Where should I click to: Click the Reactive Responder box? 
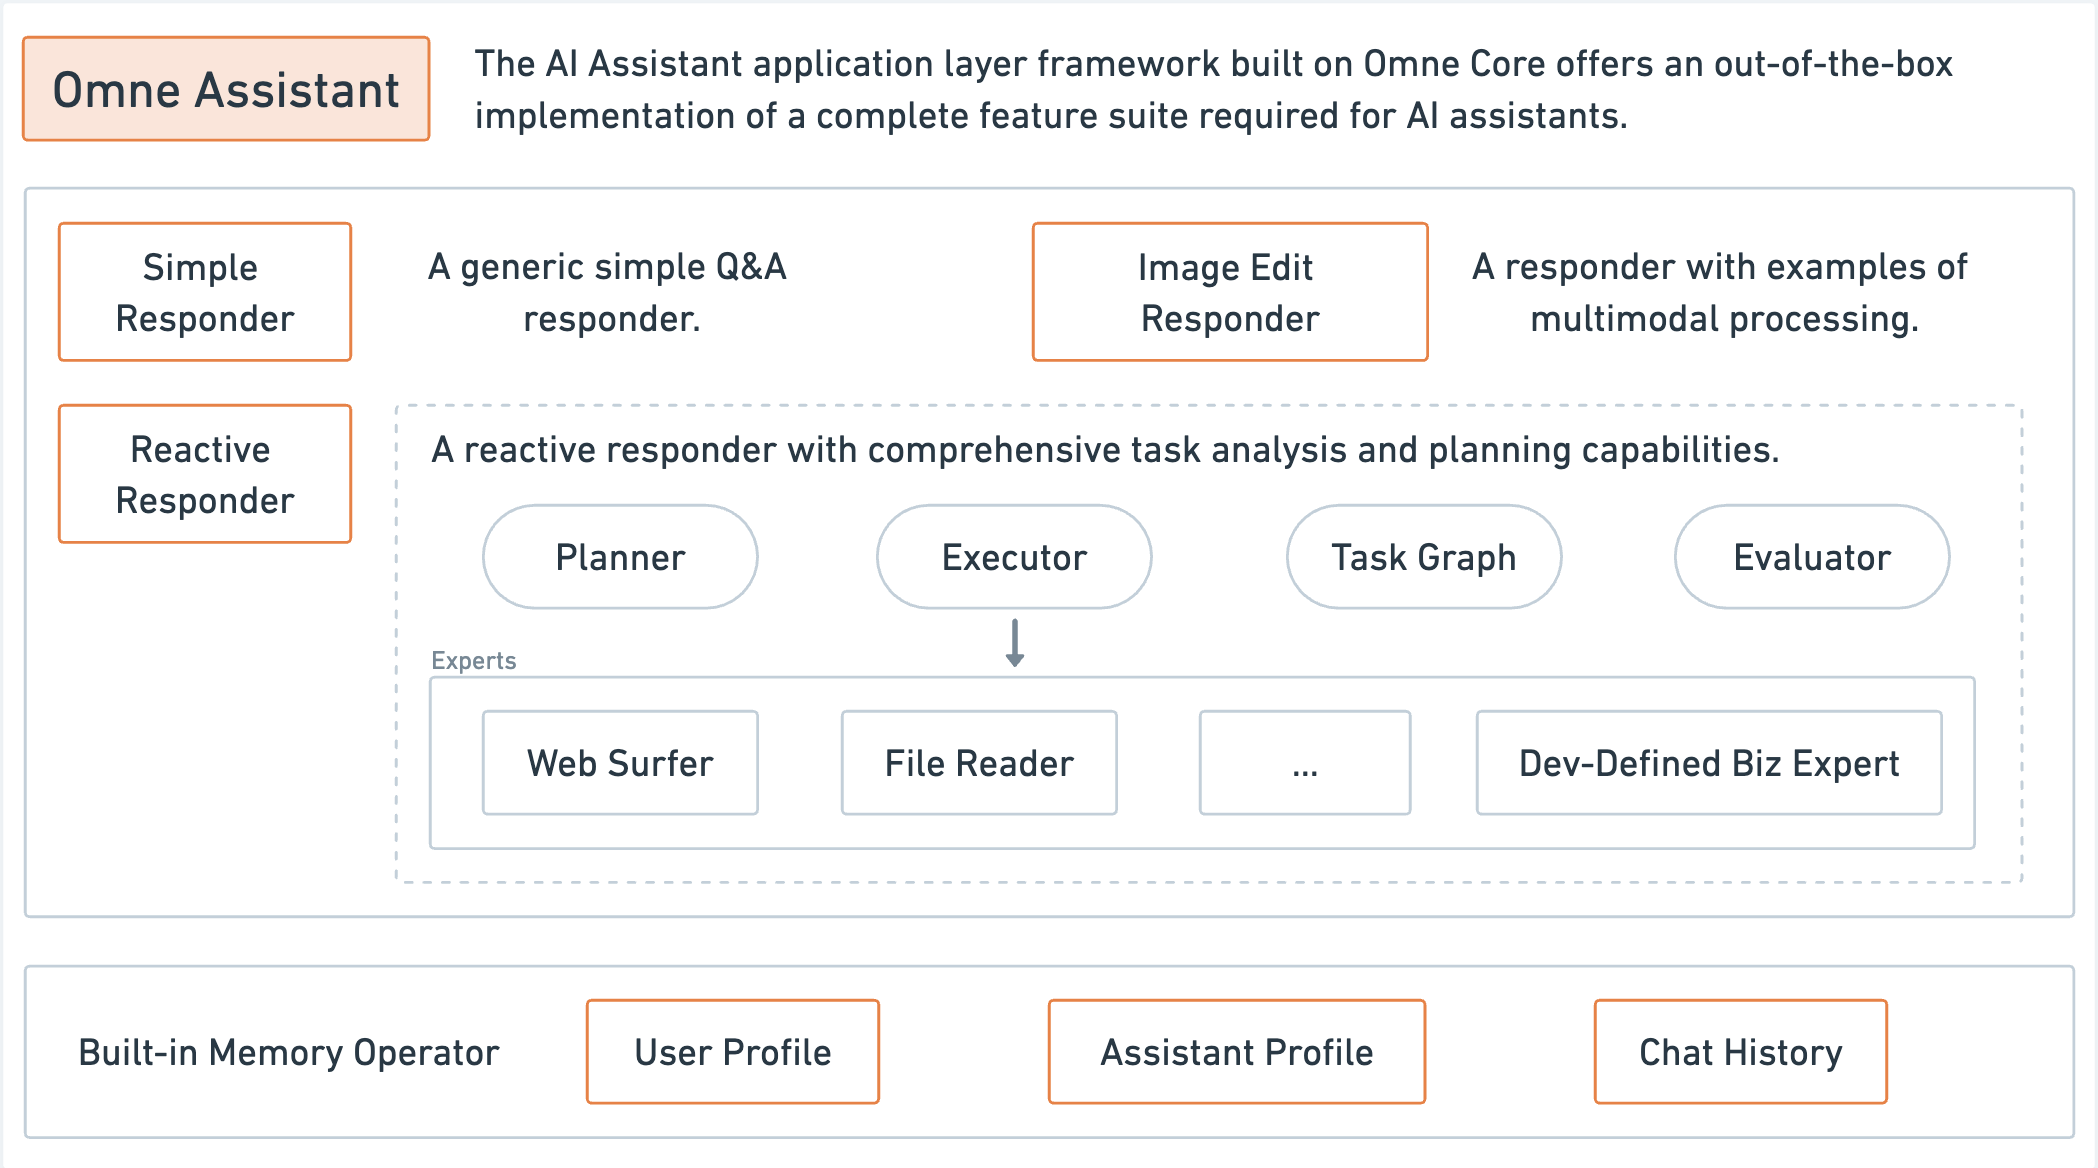pos(205,474)
